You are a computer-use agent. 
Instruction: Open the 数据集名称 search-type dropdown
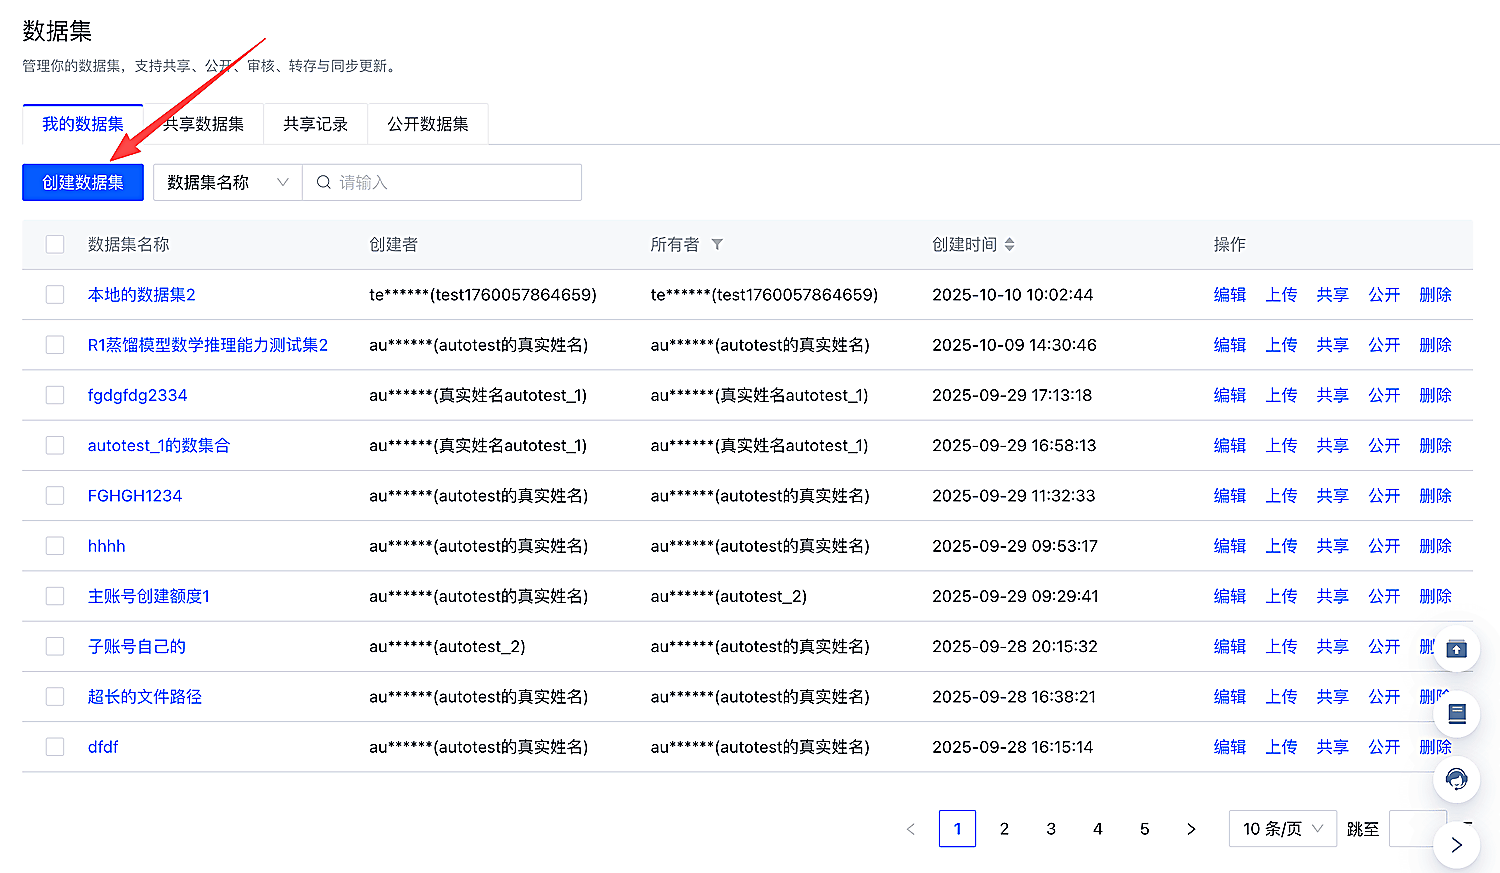point(228,182)
